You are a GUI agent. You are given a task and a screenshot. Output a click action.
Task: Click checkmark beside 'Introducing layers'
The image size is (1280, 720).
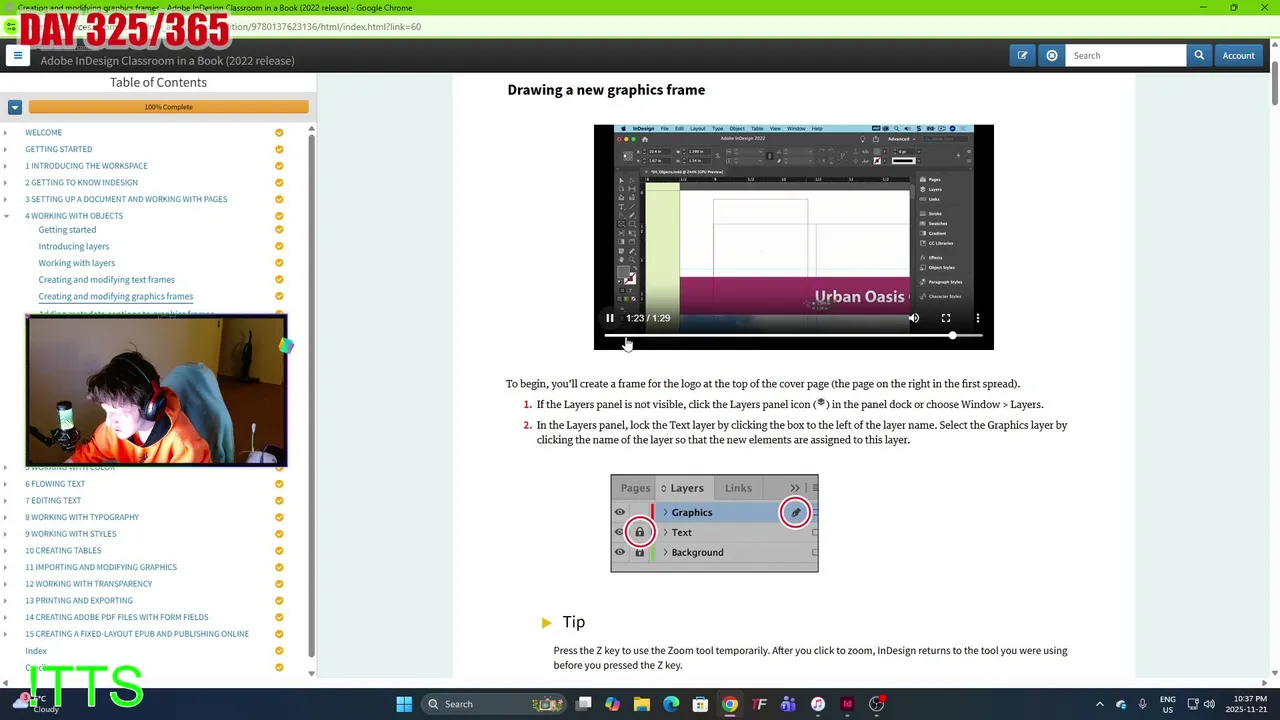[279, 246]
